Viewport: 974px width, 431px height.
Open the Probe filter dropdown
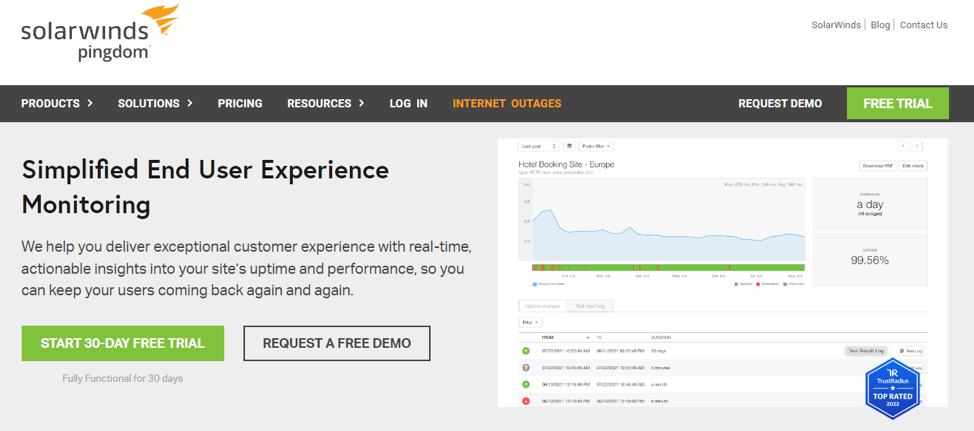pos(596,146)
